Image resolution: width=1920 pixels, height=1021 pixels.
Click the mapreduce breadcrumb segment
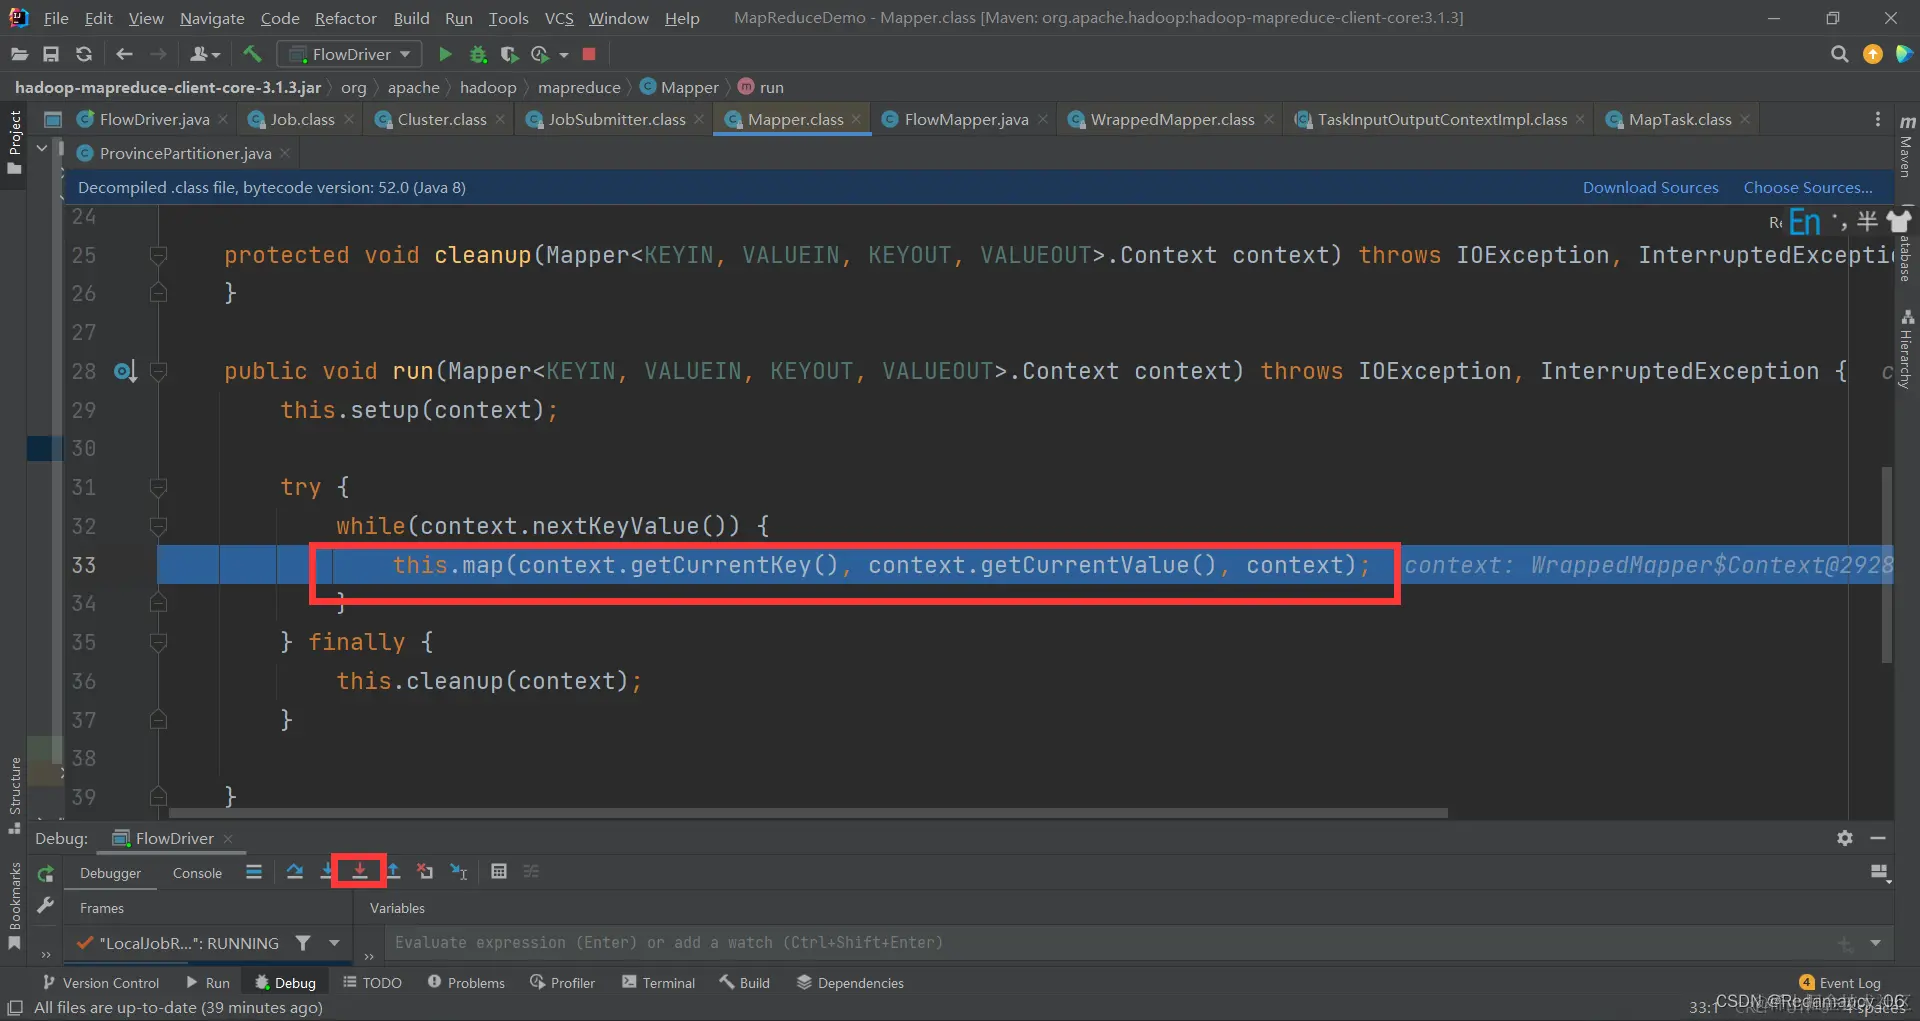click(579, 87)
